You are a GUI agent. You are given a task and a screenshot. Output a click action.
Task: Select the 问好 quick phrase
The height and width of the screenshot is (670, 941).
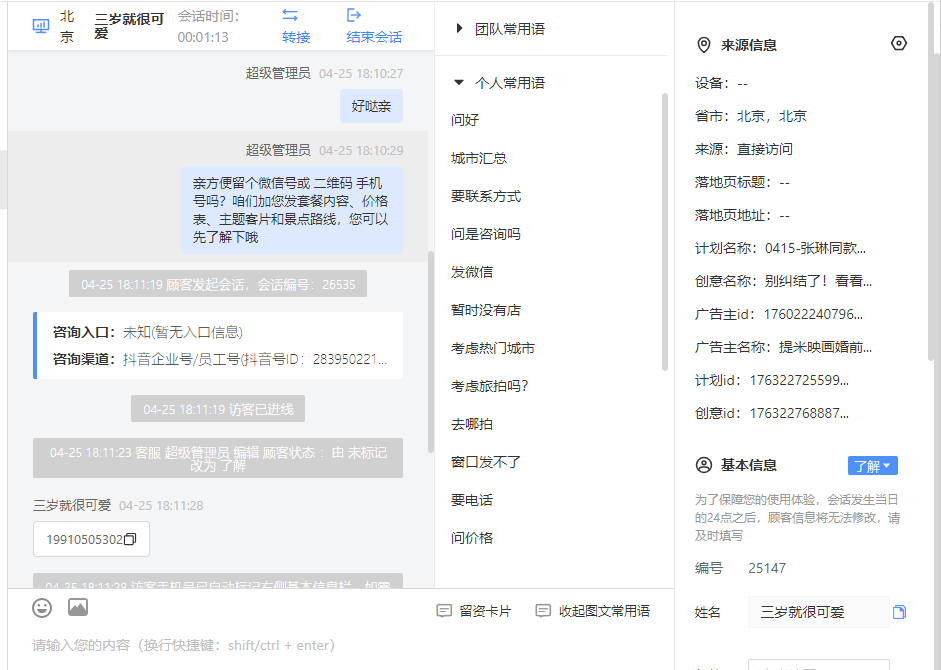465,120
